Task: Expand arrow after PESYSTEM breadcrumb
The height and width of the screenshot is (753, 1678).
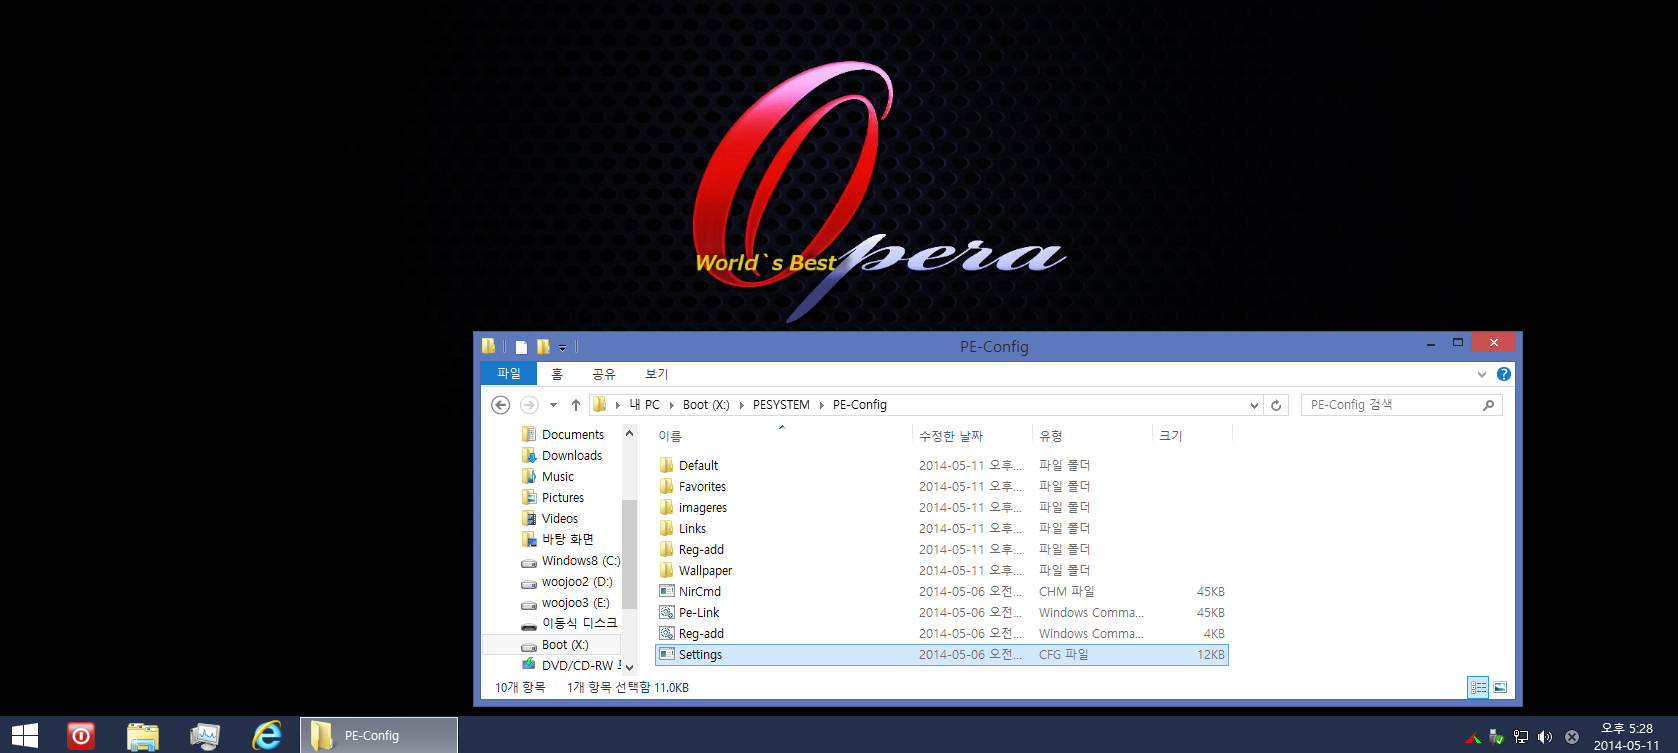Action: [822, 405]
